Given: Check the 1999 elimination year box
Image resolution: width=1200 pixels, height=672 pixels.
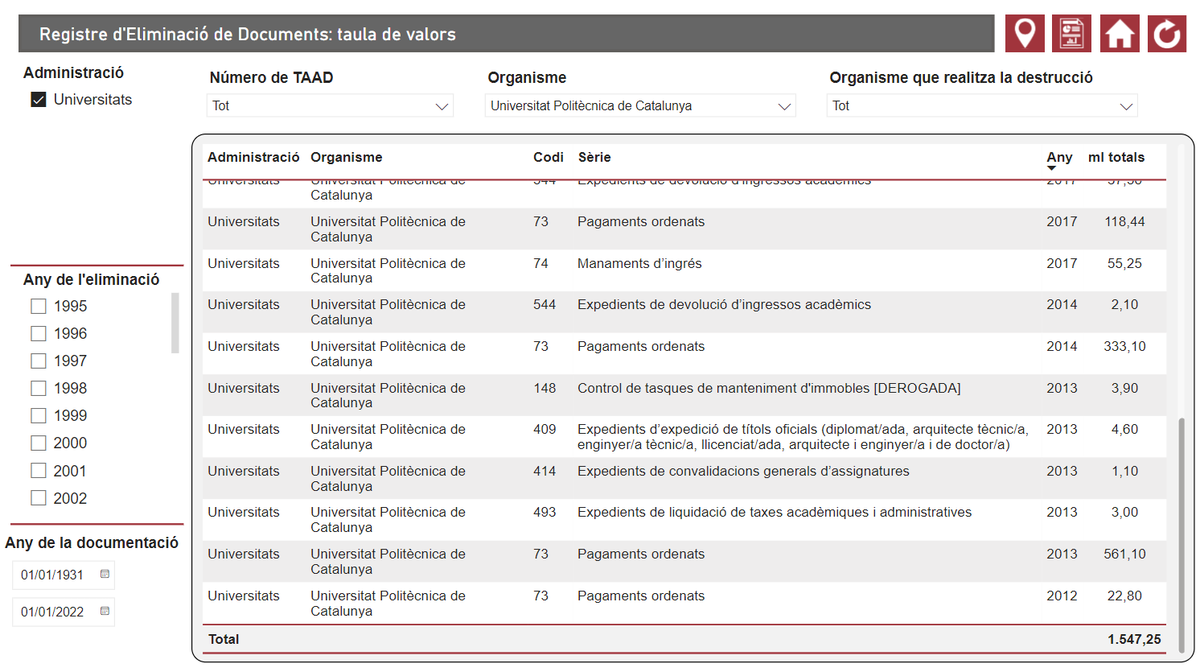Looking at the screenshot, I should [x=39, y=416].
